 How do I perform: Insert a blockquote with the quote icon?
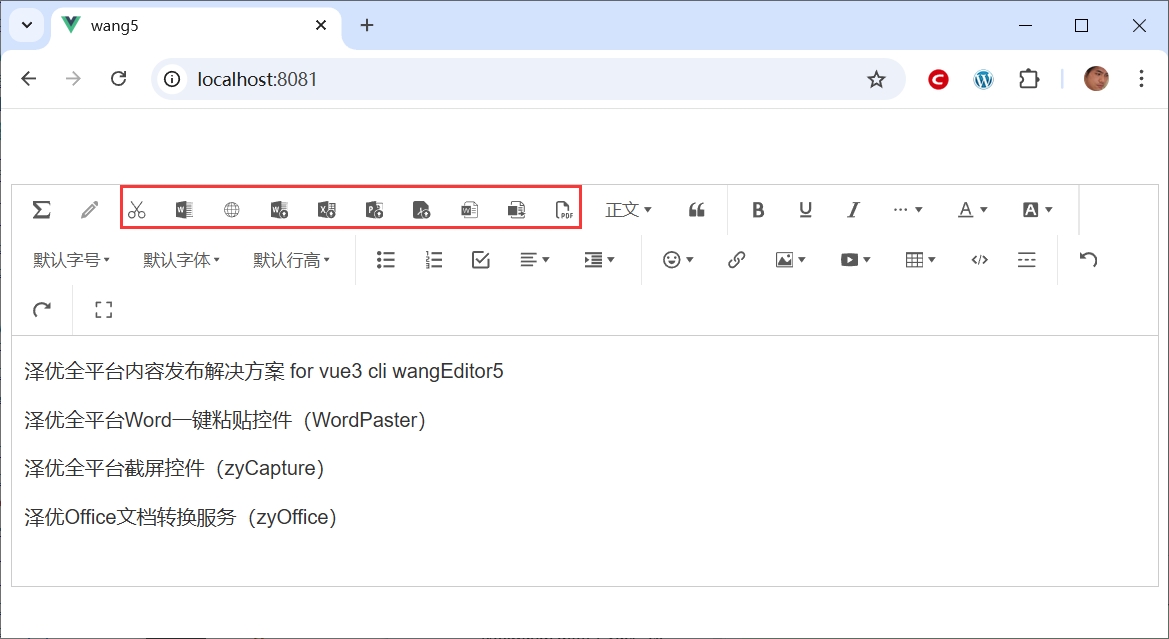pos(697,210)
